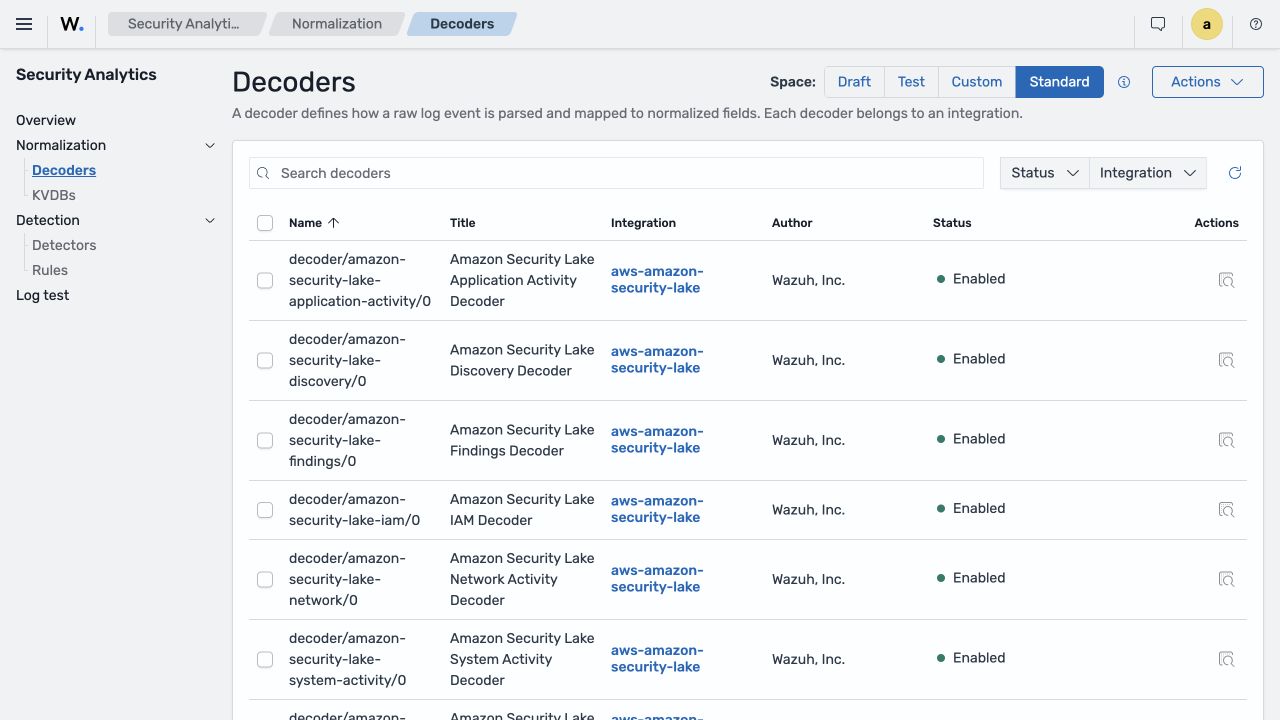Open the Actions dropdown button

[1207, 82]
